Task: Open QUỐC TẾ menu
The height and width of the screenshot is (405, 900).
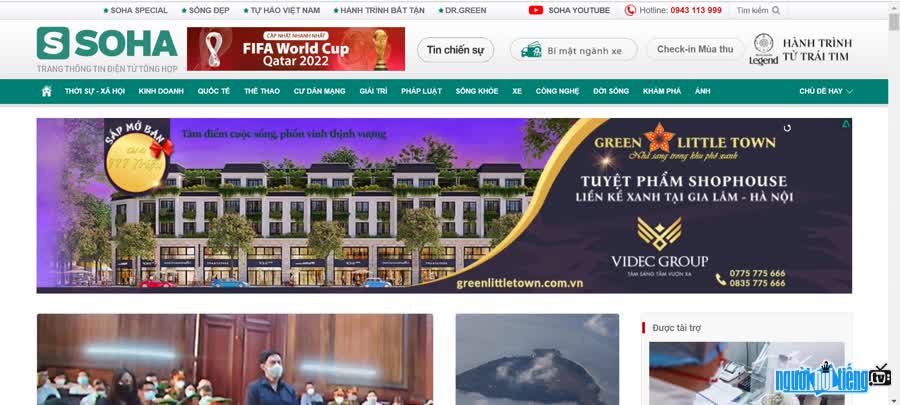Action: click(214, 91)
